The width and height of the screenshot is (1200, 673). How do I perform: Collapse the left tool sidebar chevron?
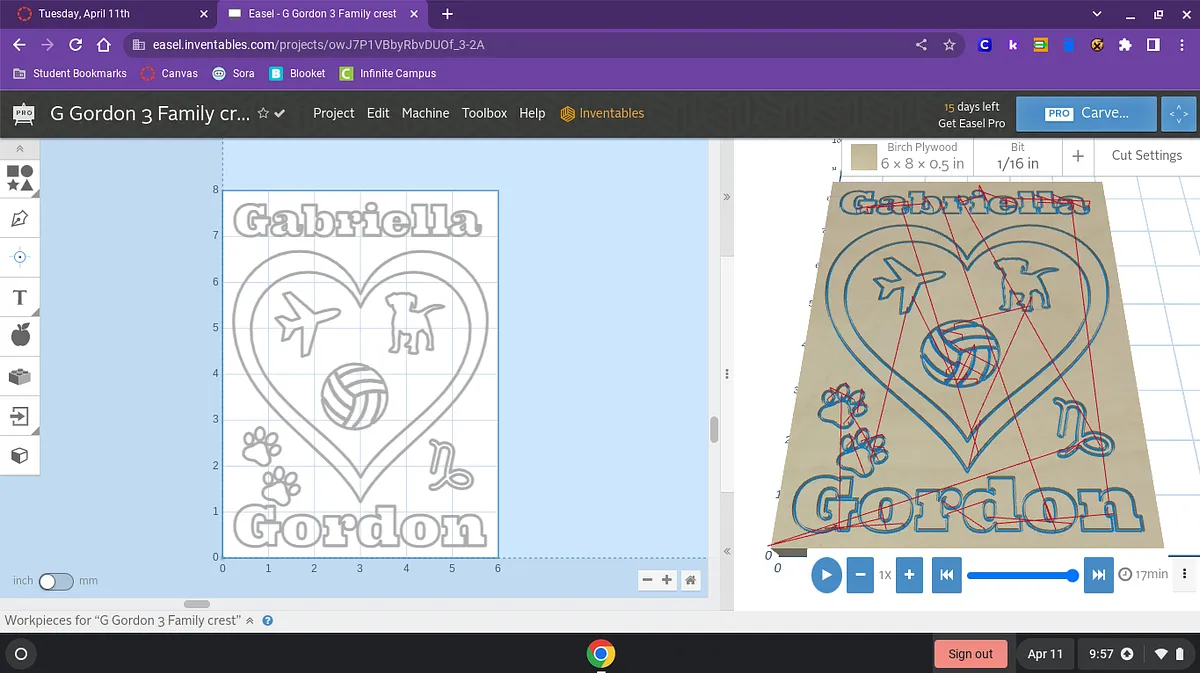coord(20,149)
